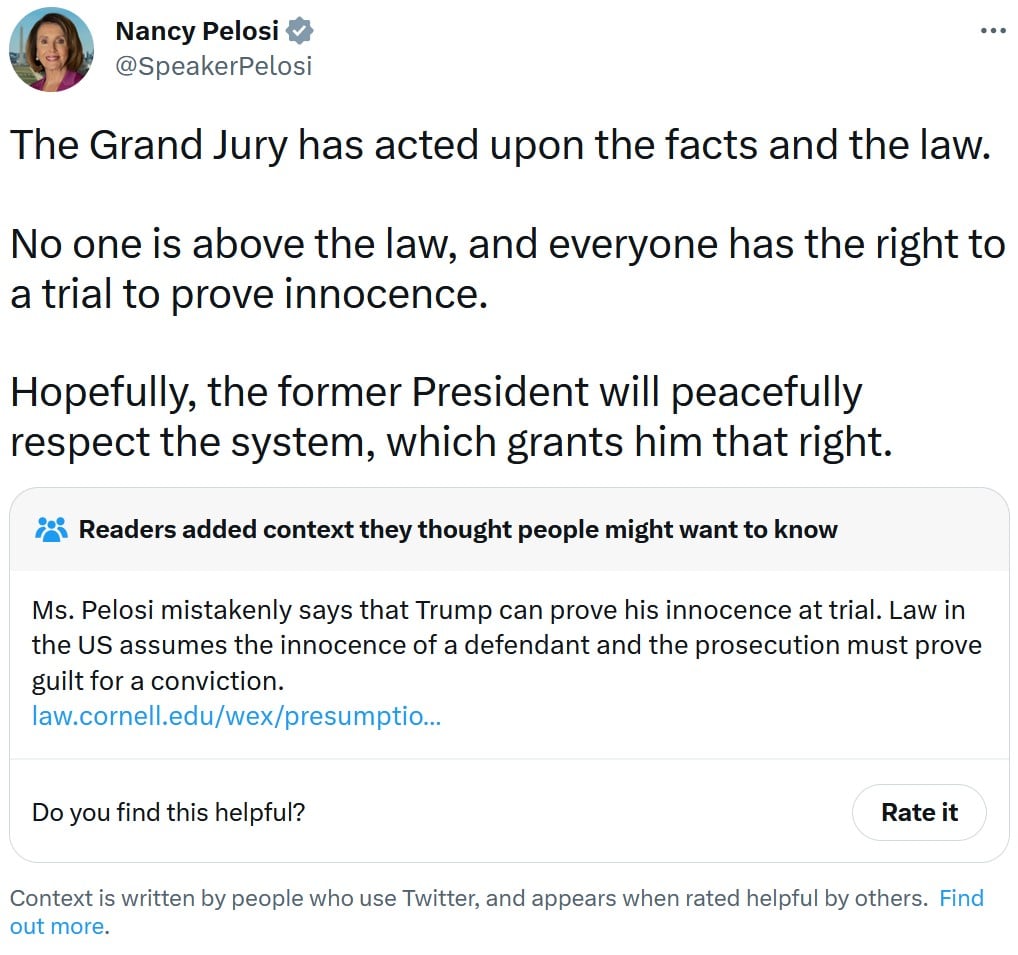Click the Community Notes people icon
This screenshot has width=1018, height=955.
coord(51,530)
